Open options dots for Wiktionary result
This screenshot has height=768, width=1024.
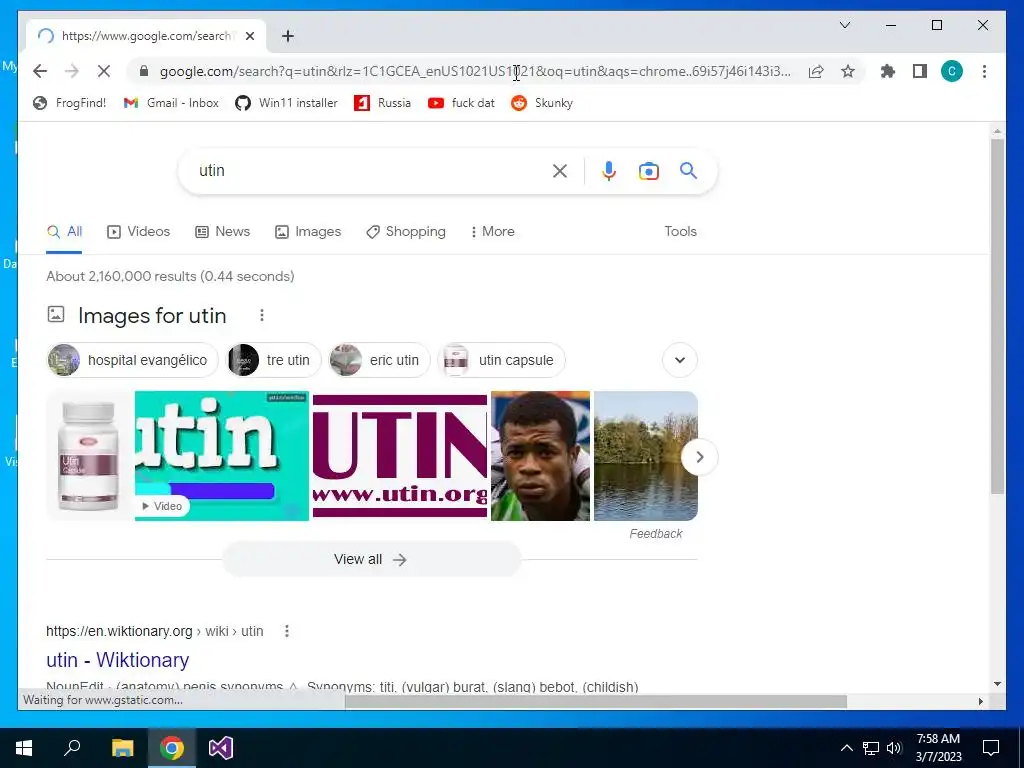click(x=287, y=631)
